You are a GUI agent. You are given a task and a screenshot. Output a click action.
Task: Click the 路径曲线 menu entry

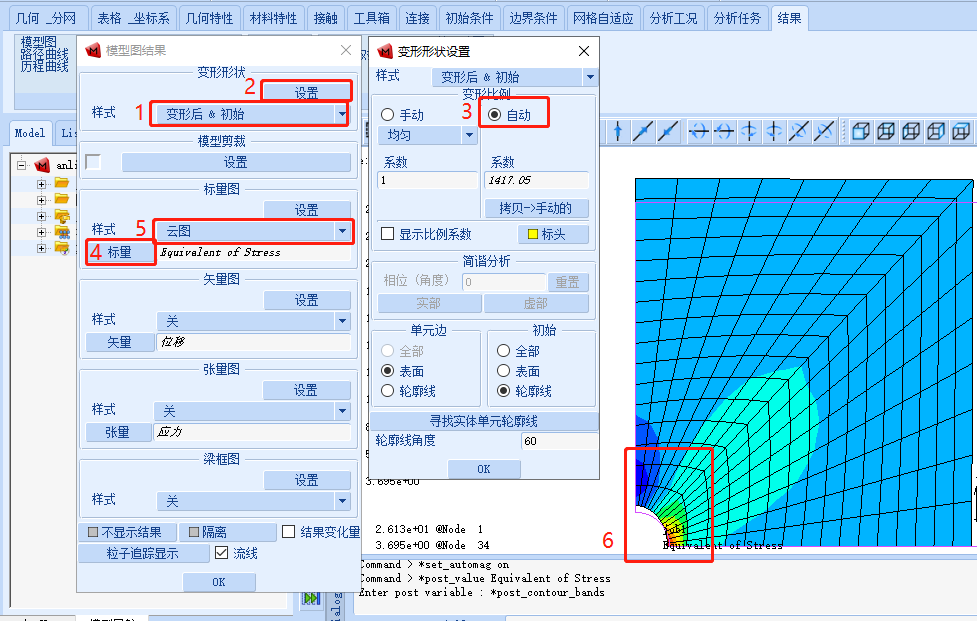click(x=45, y=54)
